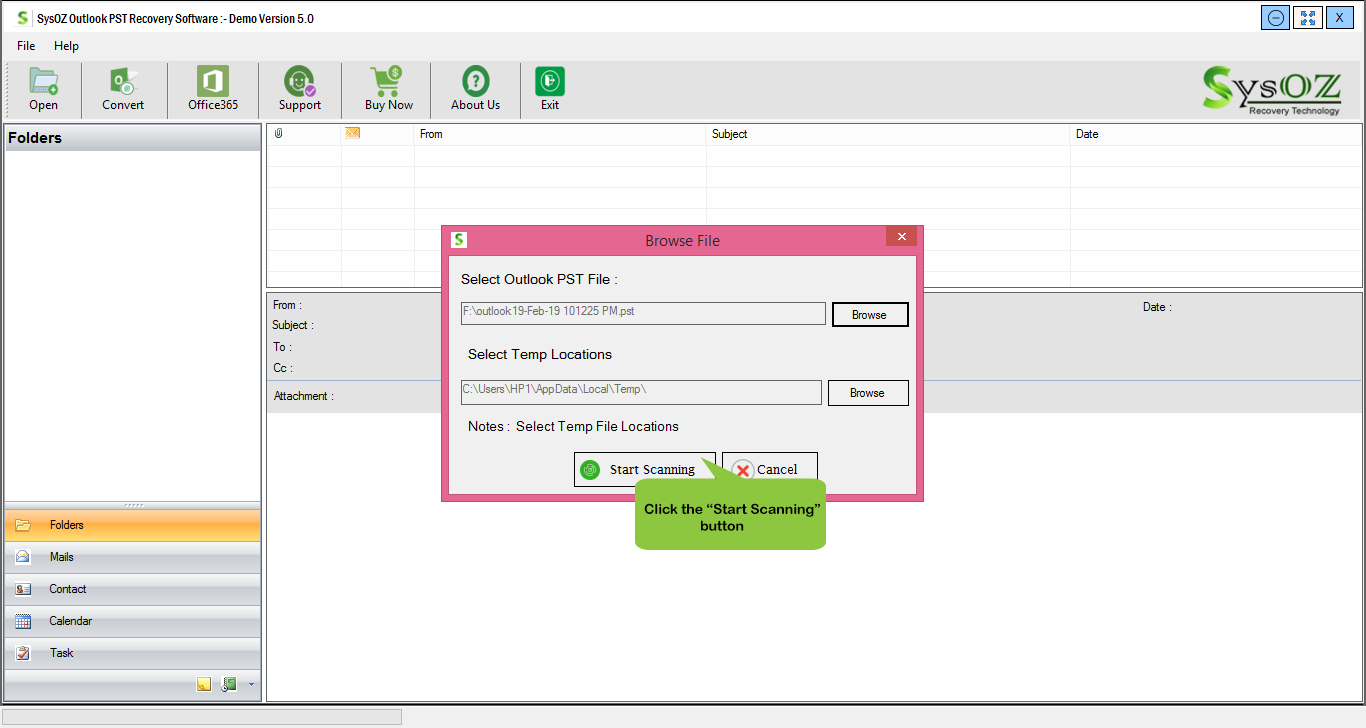Click the "Attachment :" label in preview pane

(304, 396)
